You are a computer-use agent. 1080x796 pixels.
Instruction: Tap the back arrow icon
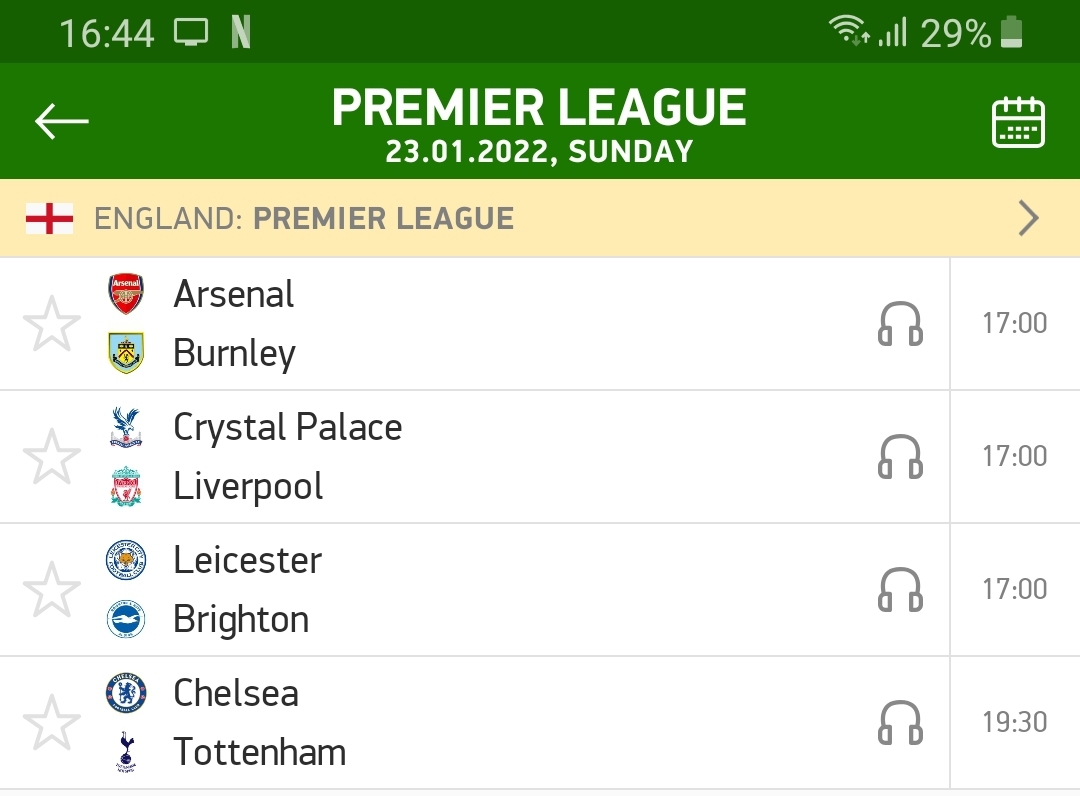(62, 121)
